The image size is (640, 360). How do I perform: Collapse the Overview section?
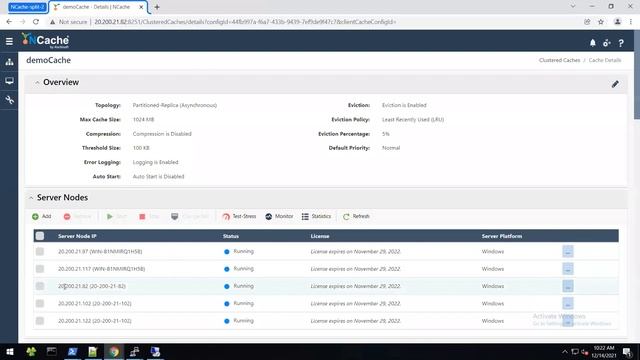pos(37,82)
